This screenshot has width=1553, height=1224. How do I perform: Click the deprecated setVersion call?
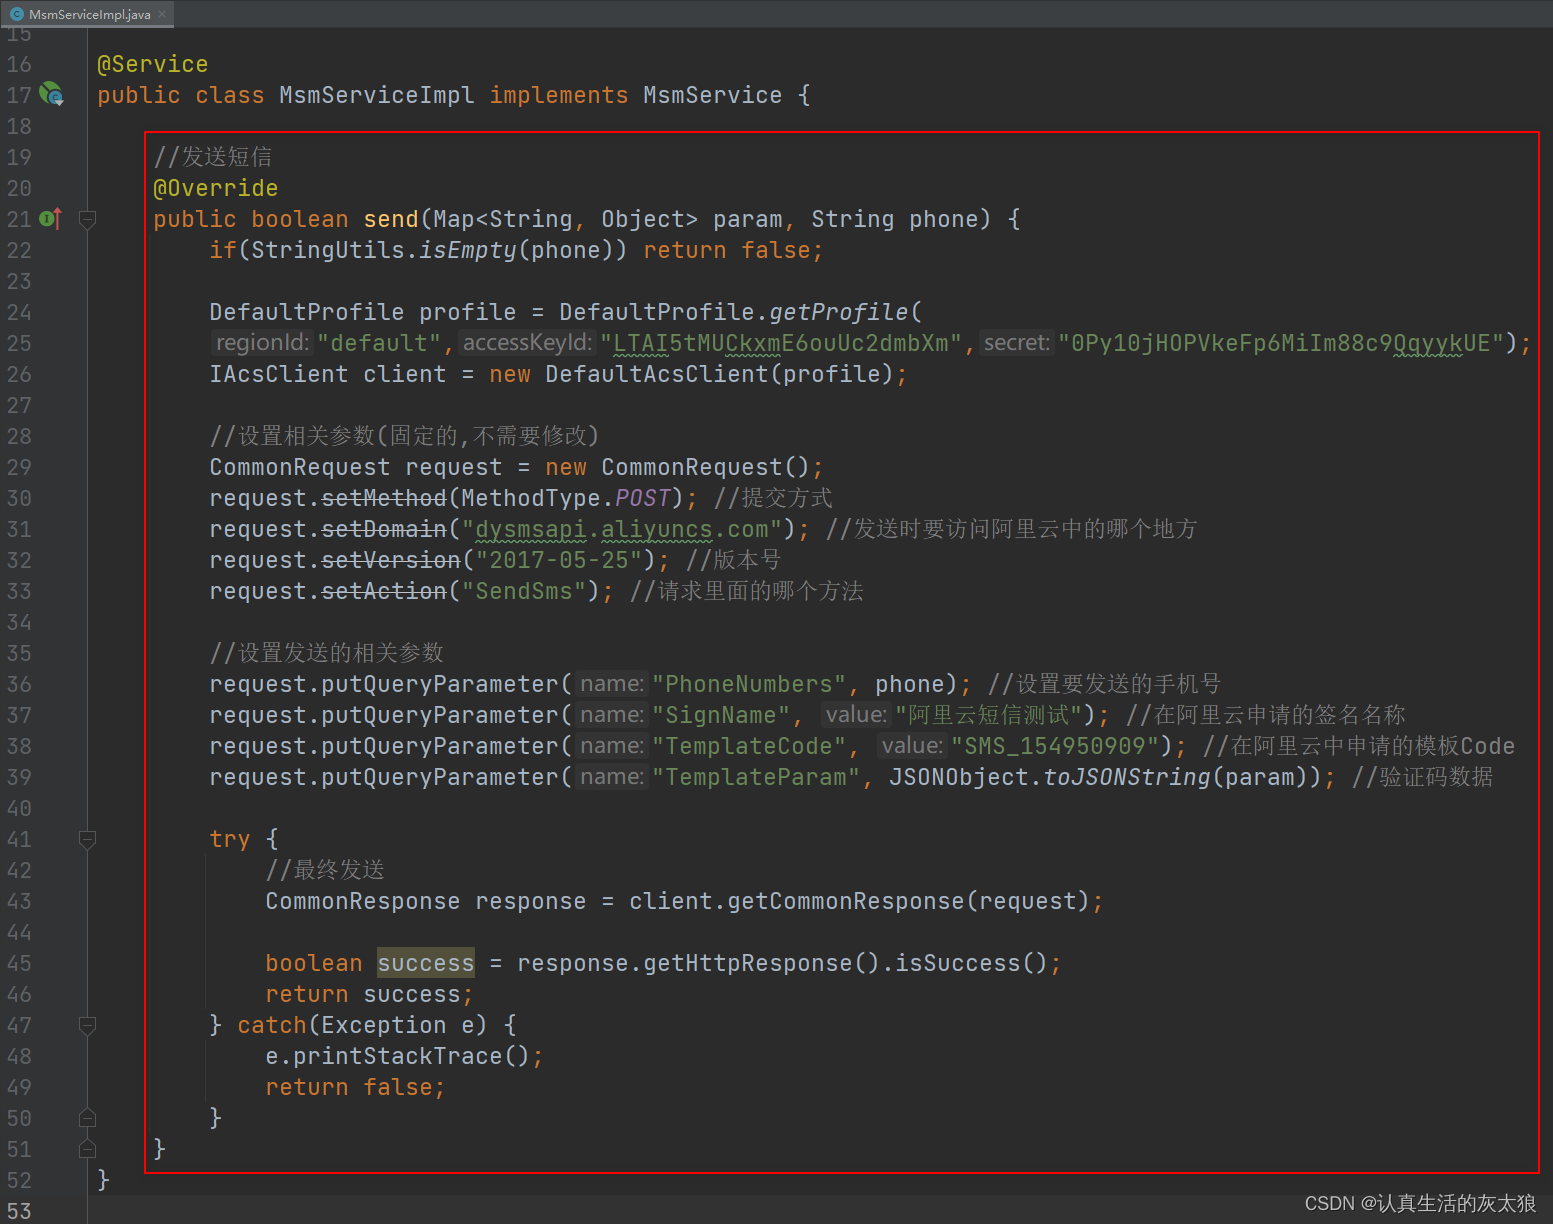[391, 560]
